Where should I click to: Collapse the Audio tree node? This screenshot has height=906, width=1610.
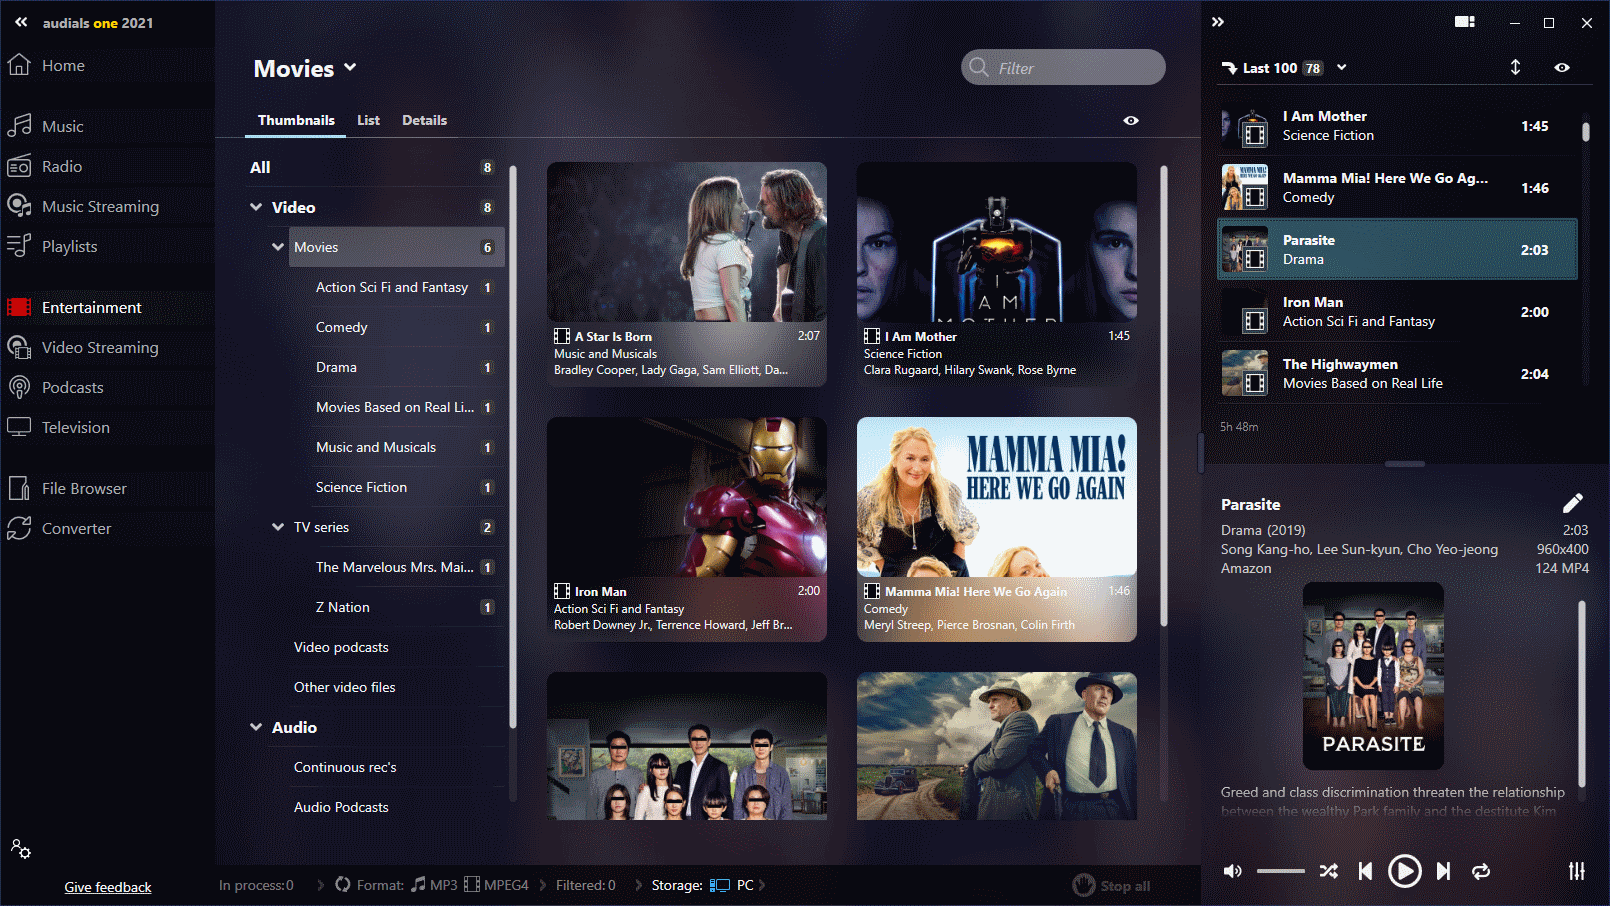(x=256, y=727)
